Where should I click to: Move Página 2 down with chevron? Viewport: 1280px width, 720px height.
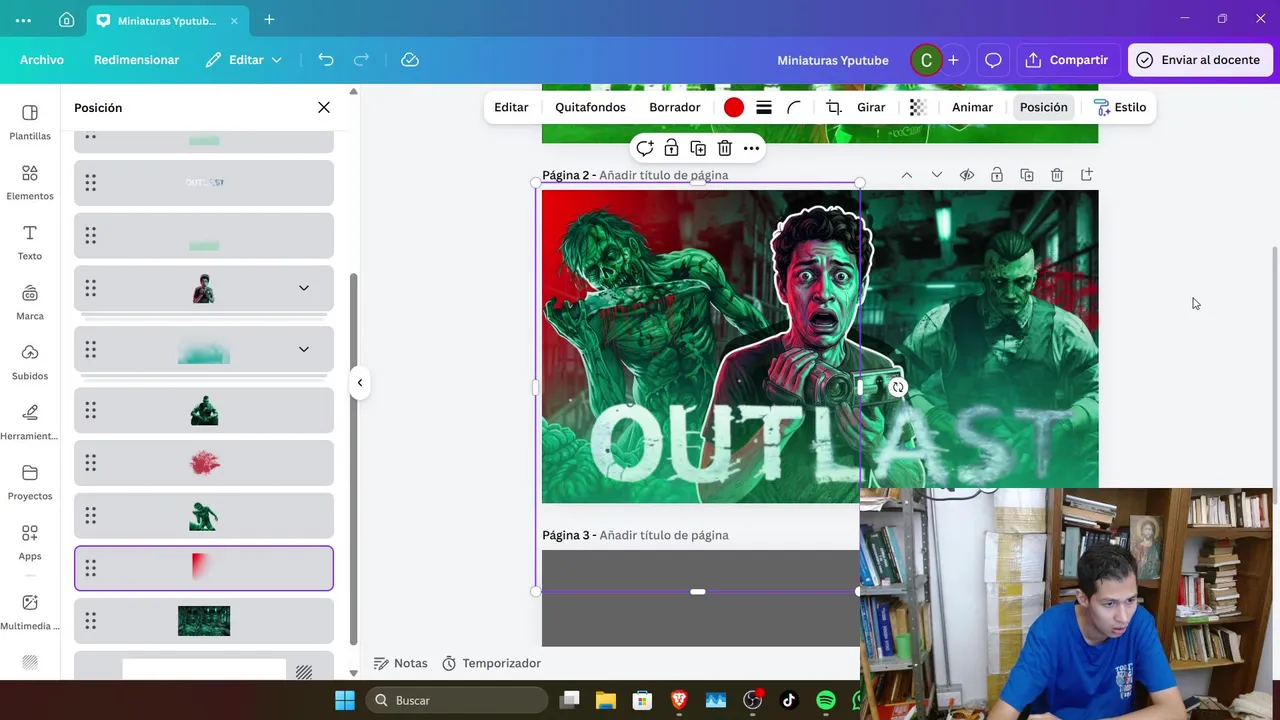click(937, 175)
